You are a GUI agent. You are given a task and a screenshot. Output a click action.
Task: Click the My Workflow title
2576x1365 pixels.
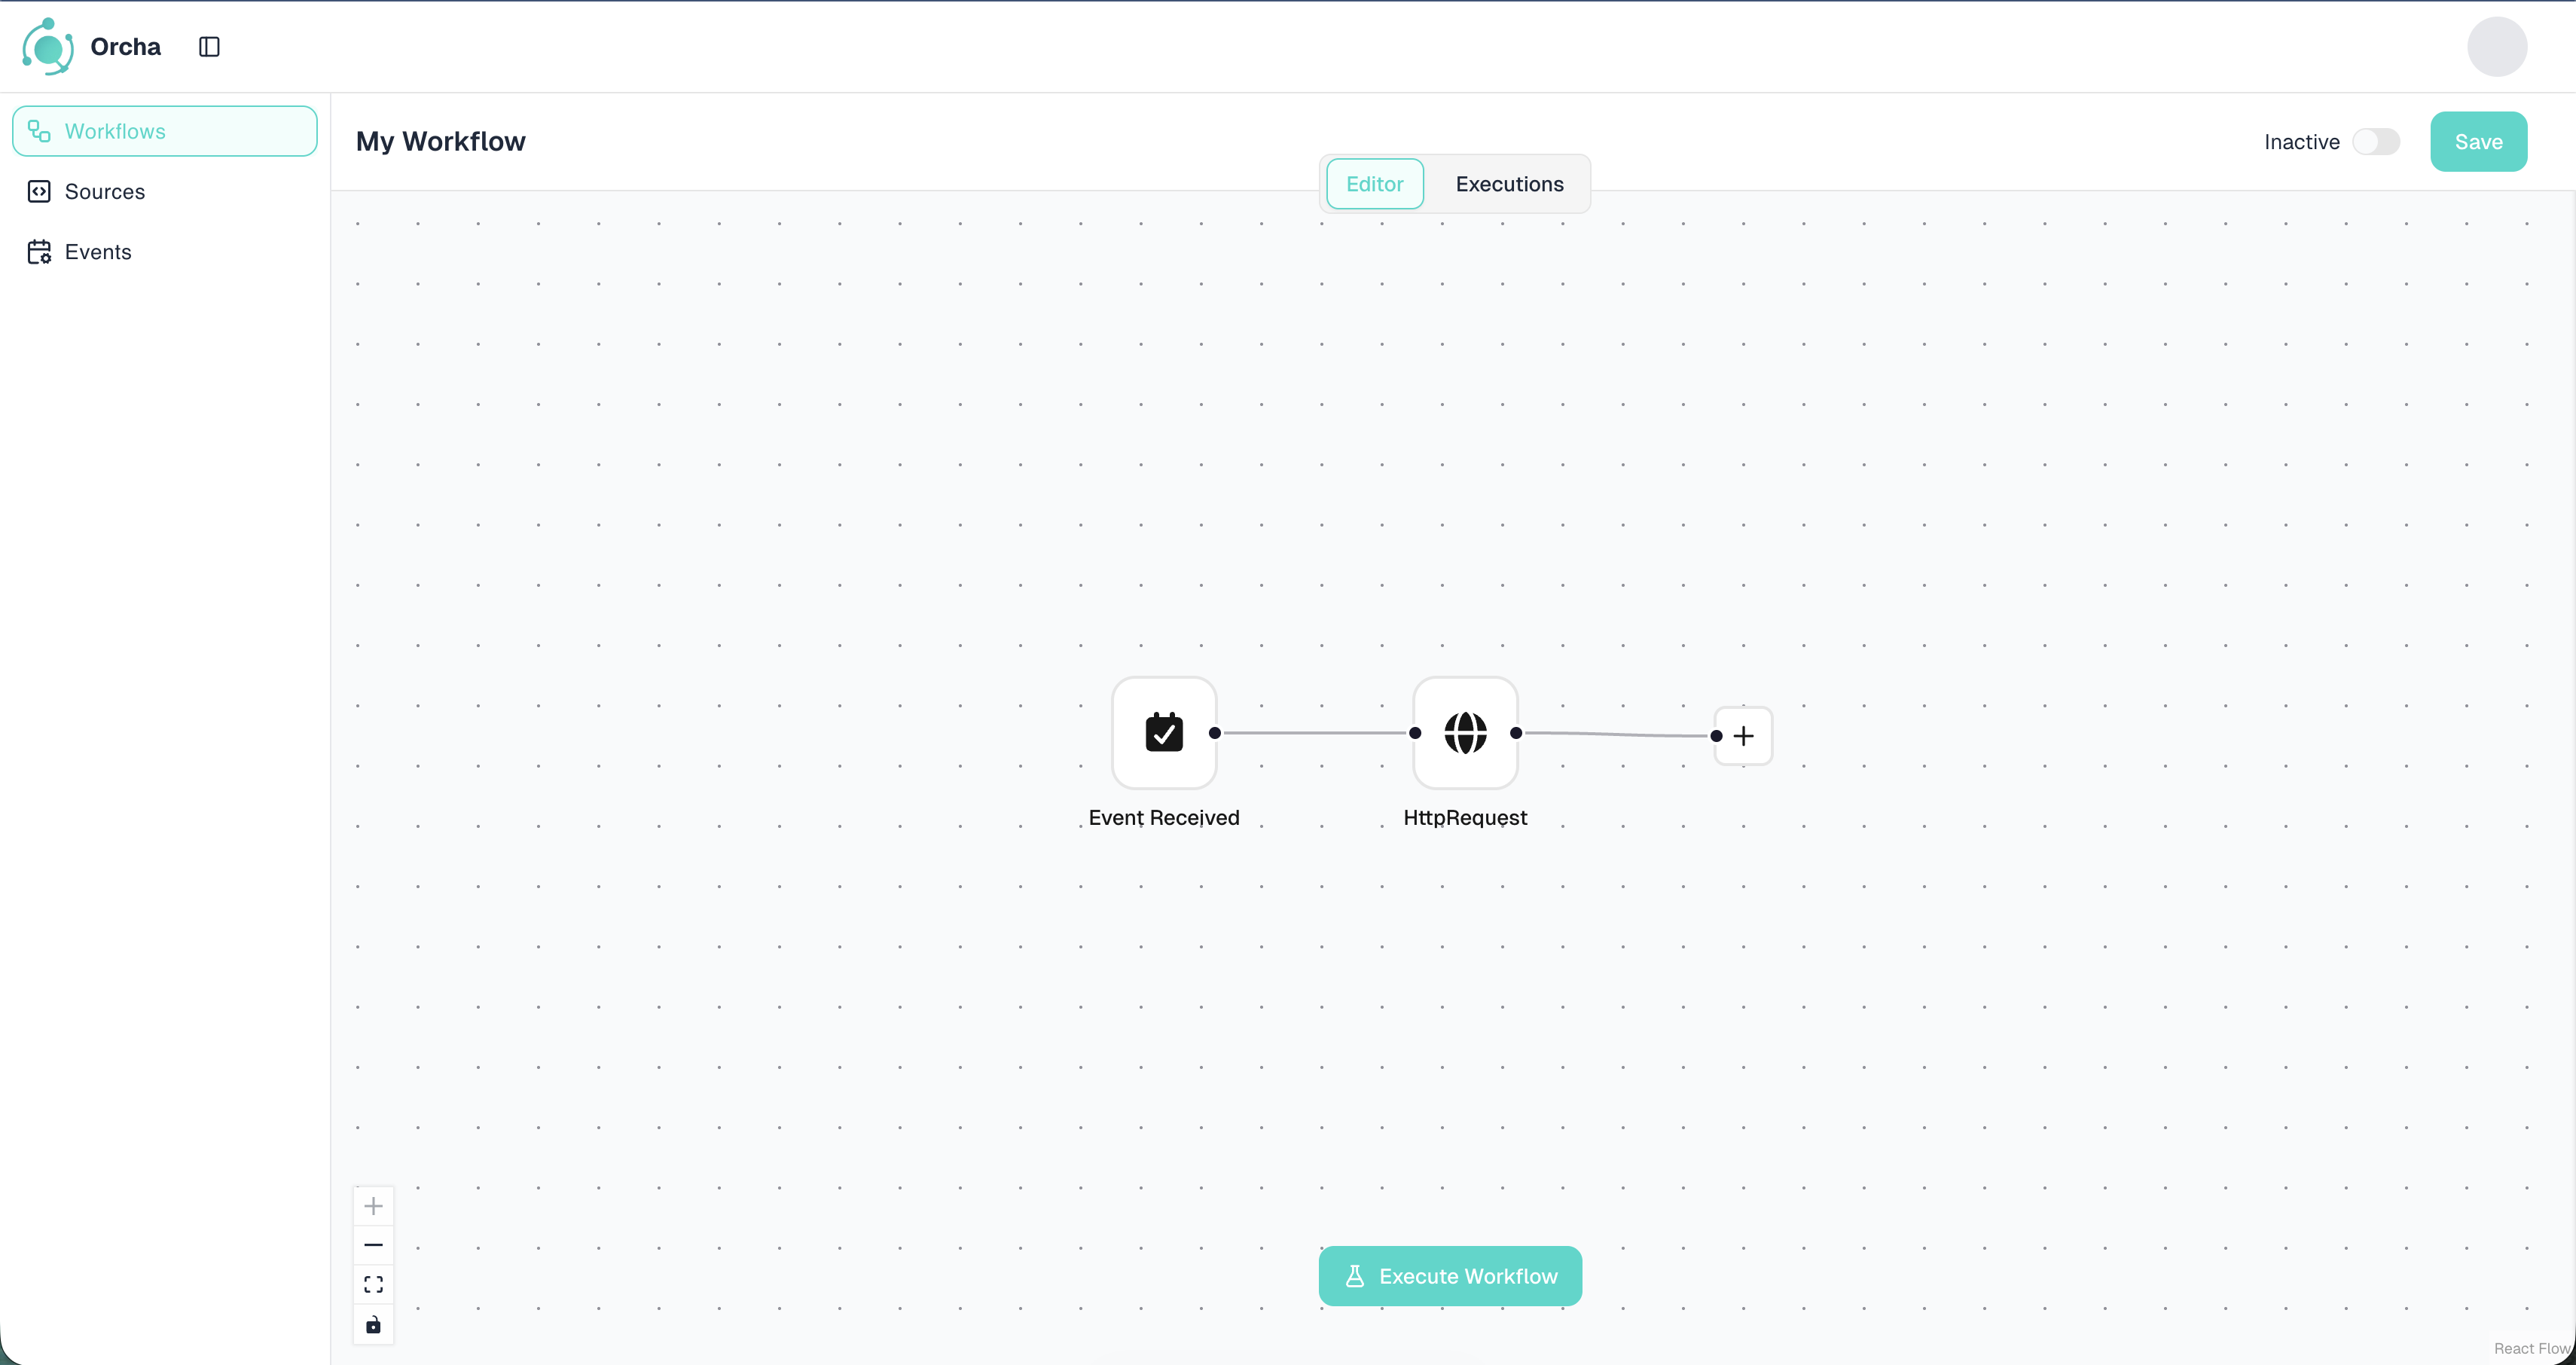pyautogui.click(x=440, y=142)
